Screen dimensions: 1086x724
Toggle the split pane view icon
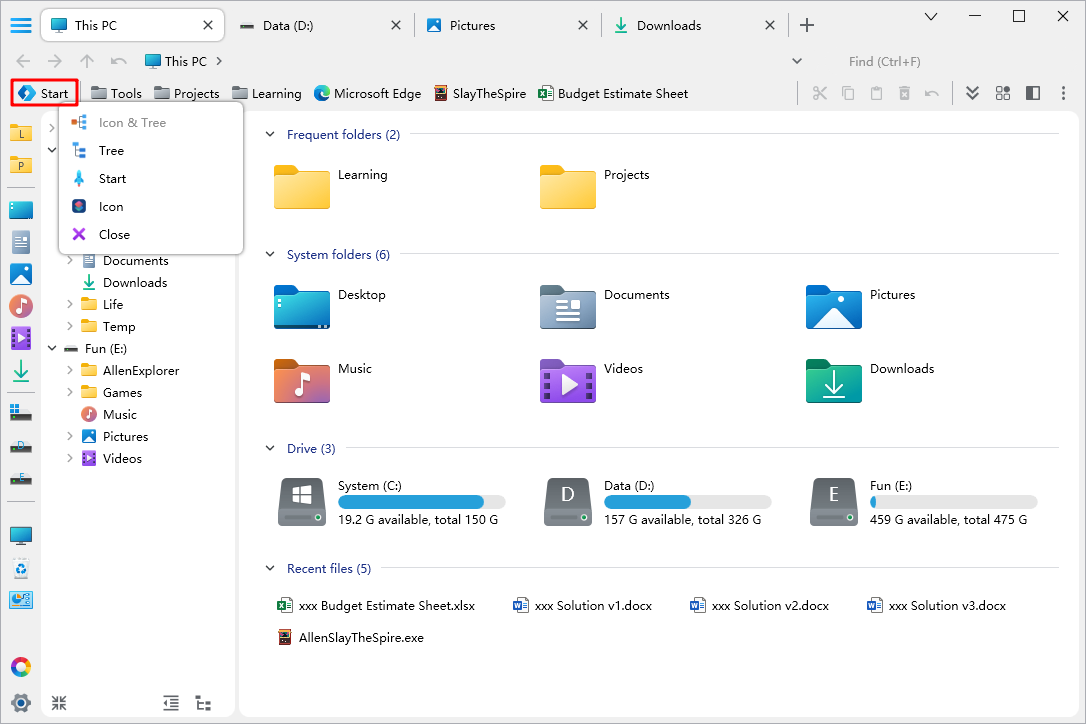1033,93
